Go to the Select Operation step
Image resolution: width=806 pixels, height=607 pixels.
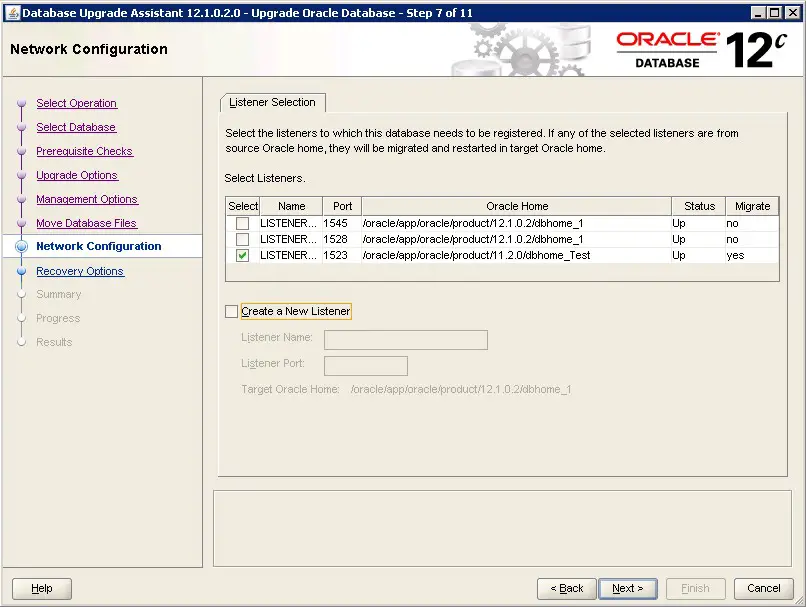77,103
